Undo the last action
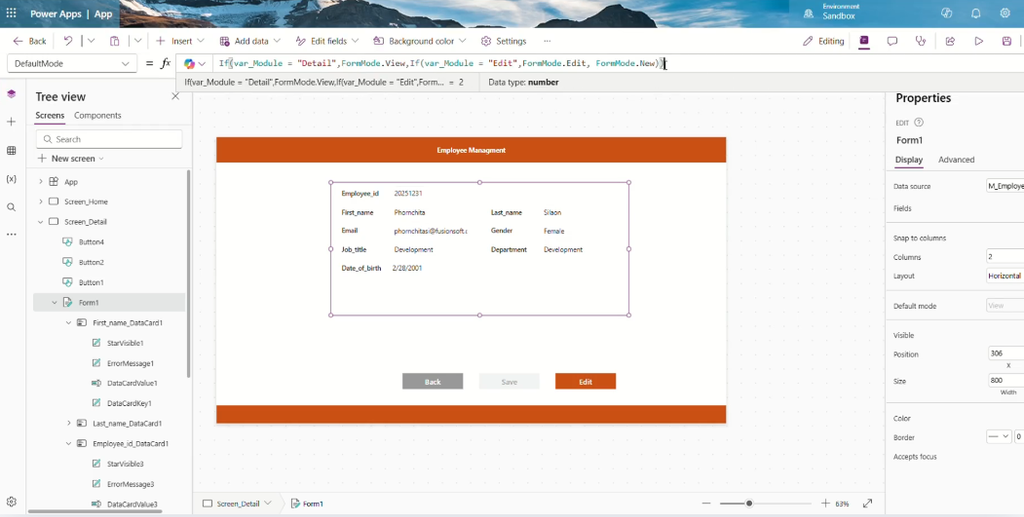Screen dimensions: 1024x517 (68, 40)
